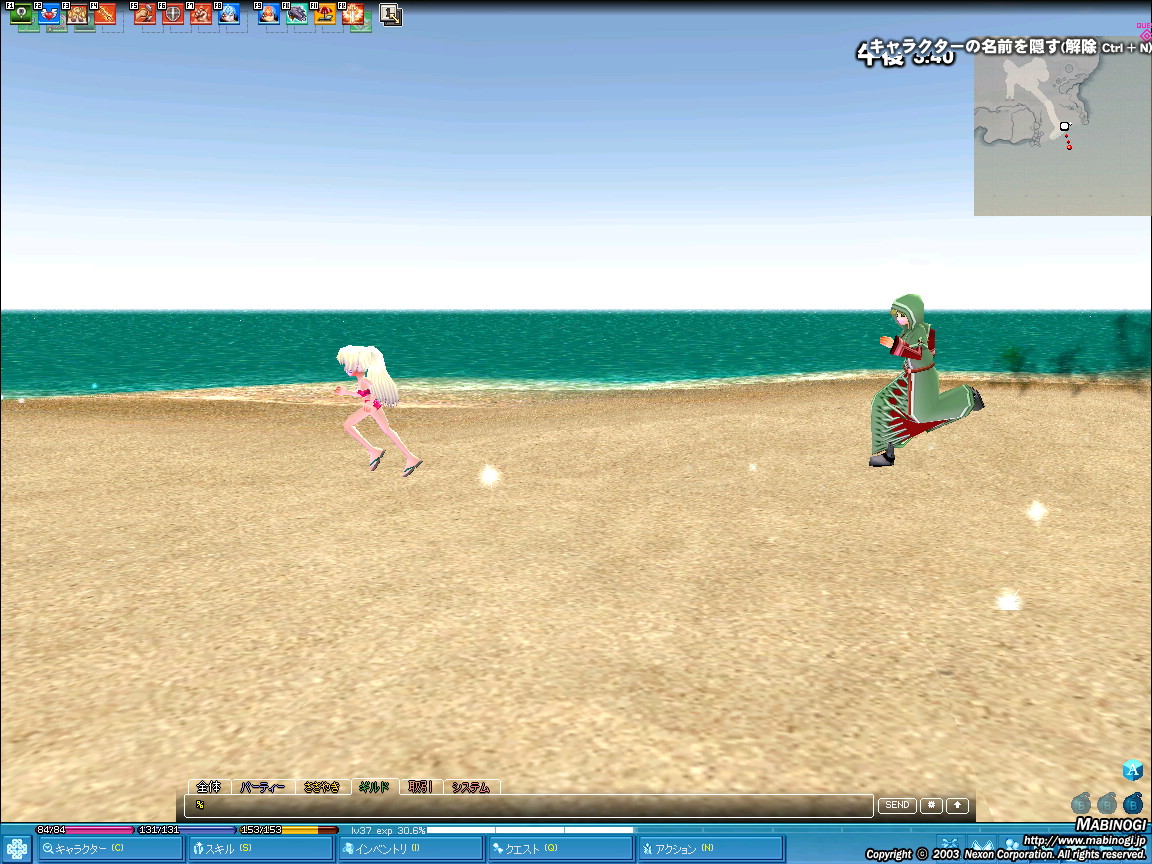Focus the chat message input field
The height and width of the screenshot is (864, 1152).
528,805
